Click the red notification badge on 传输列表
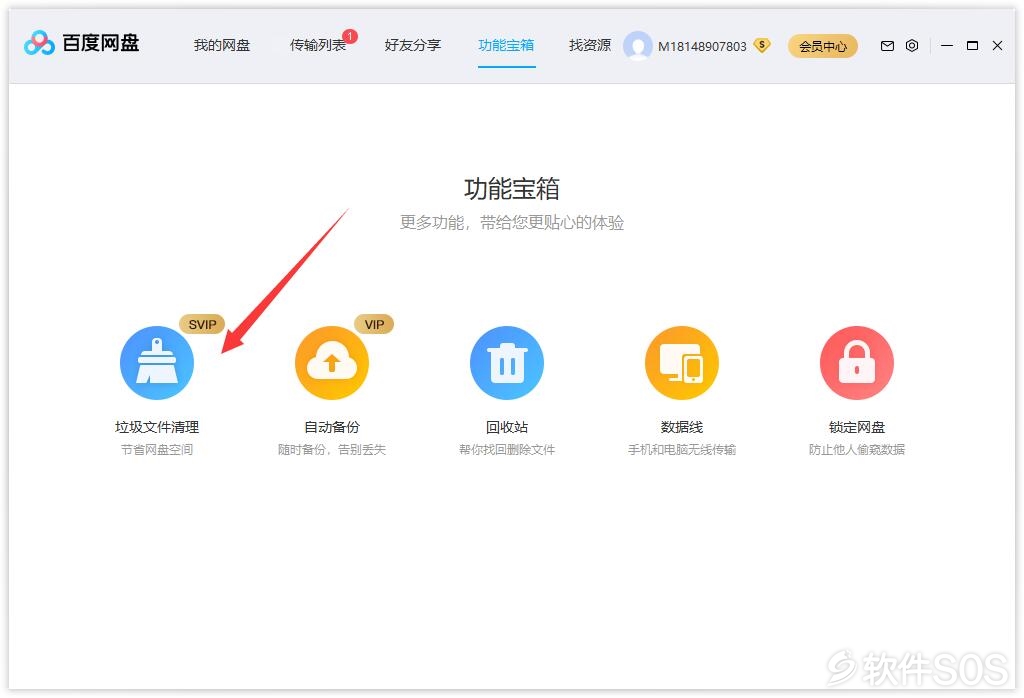1024x698 pixels. pyautogui.click(x=350, y=36)
